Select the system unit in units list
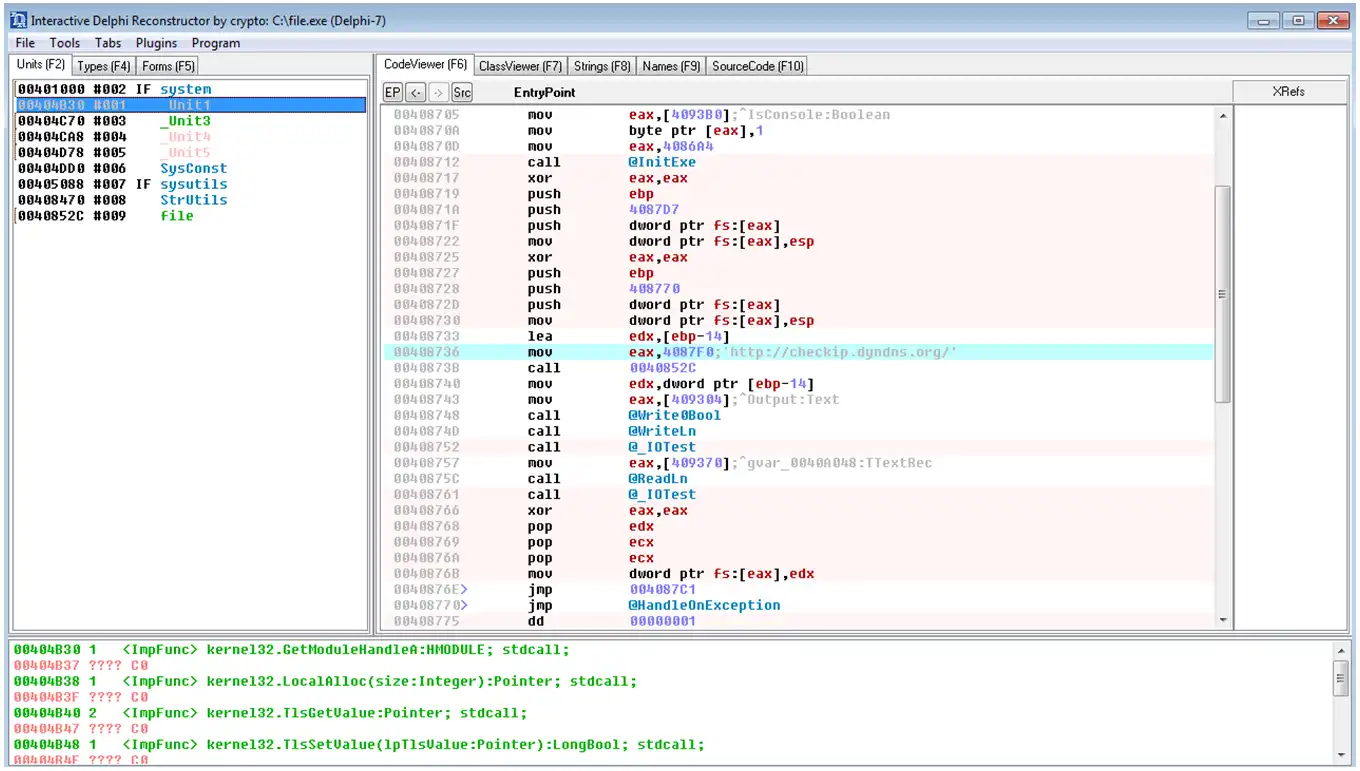Viewport: 1360px width, 771px height. click(x=191, y=89)
